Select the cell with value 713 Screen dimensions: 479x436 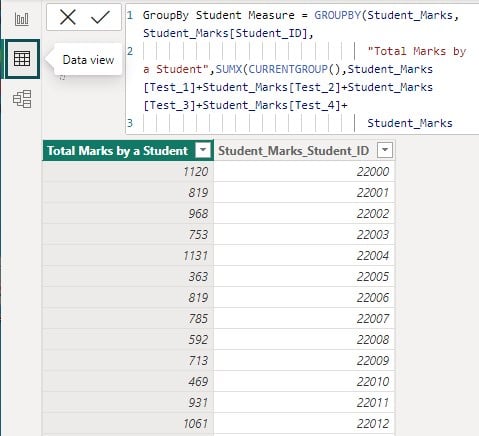click(128, 361)
